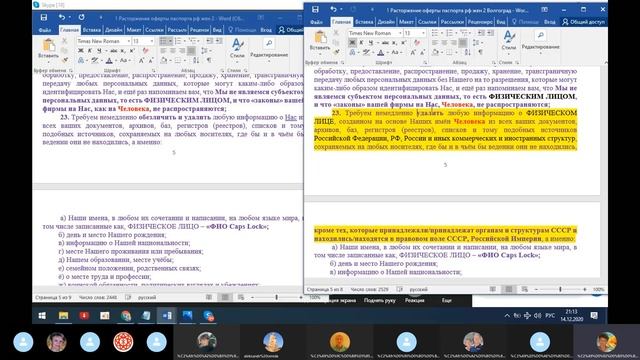Viewport: 640px width, 360px height.
Task: Toggle strikethrough in Волгоград Word window
Action: 385,42
